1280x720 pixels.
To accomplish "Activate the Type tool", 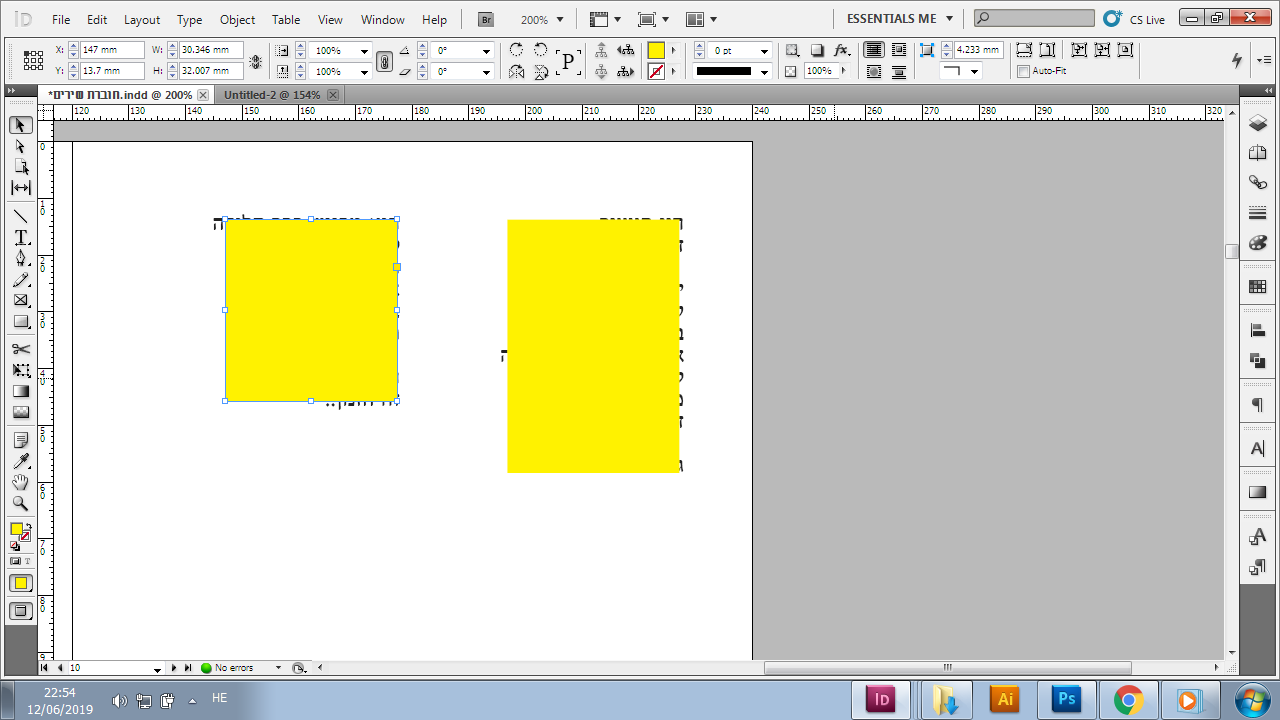I will 20,237.
